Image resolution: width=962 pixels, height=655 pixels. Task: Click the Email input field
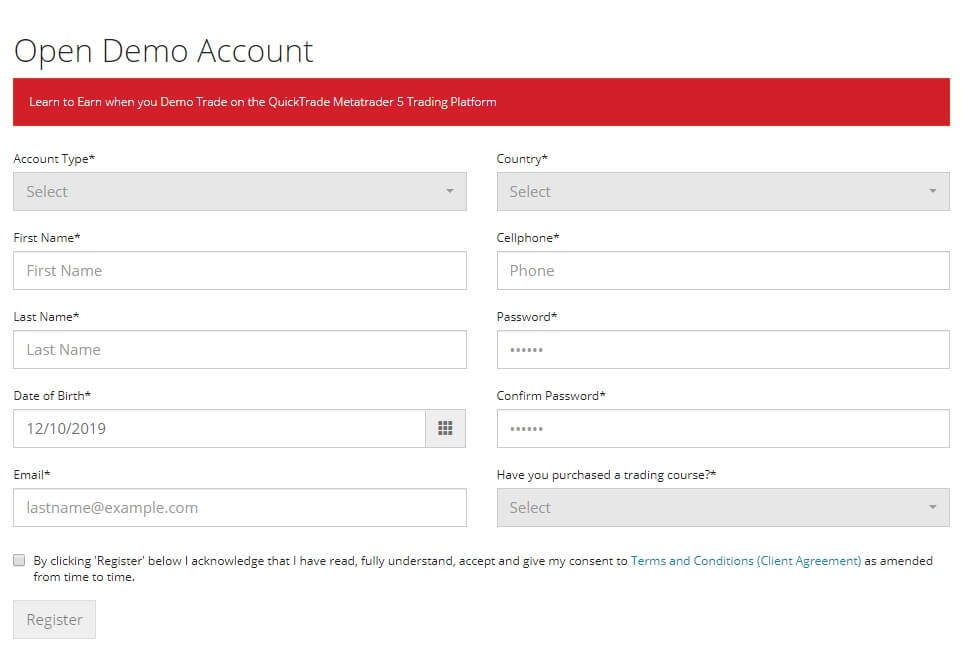pos(240,507)
